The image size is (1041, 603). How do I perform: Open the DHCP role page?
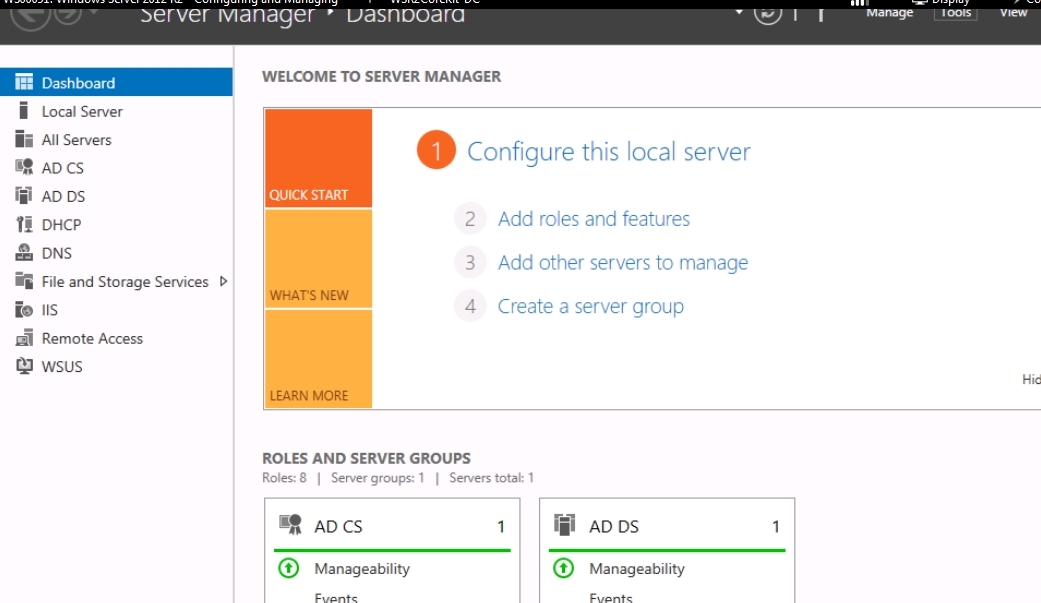[x=116, y=224]
